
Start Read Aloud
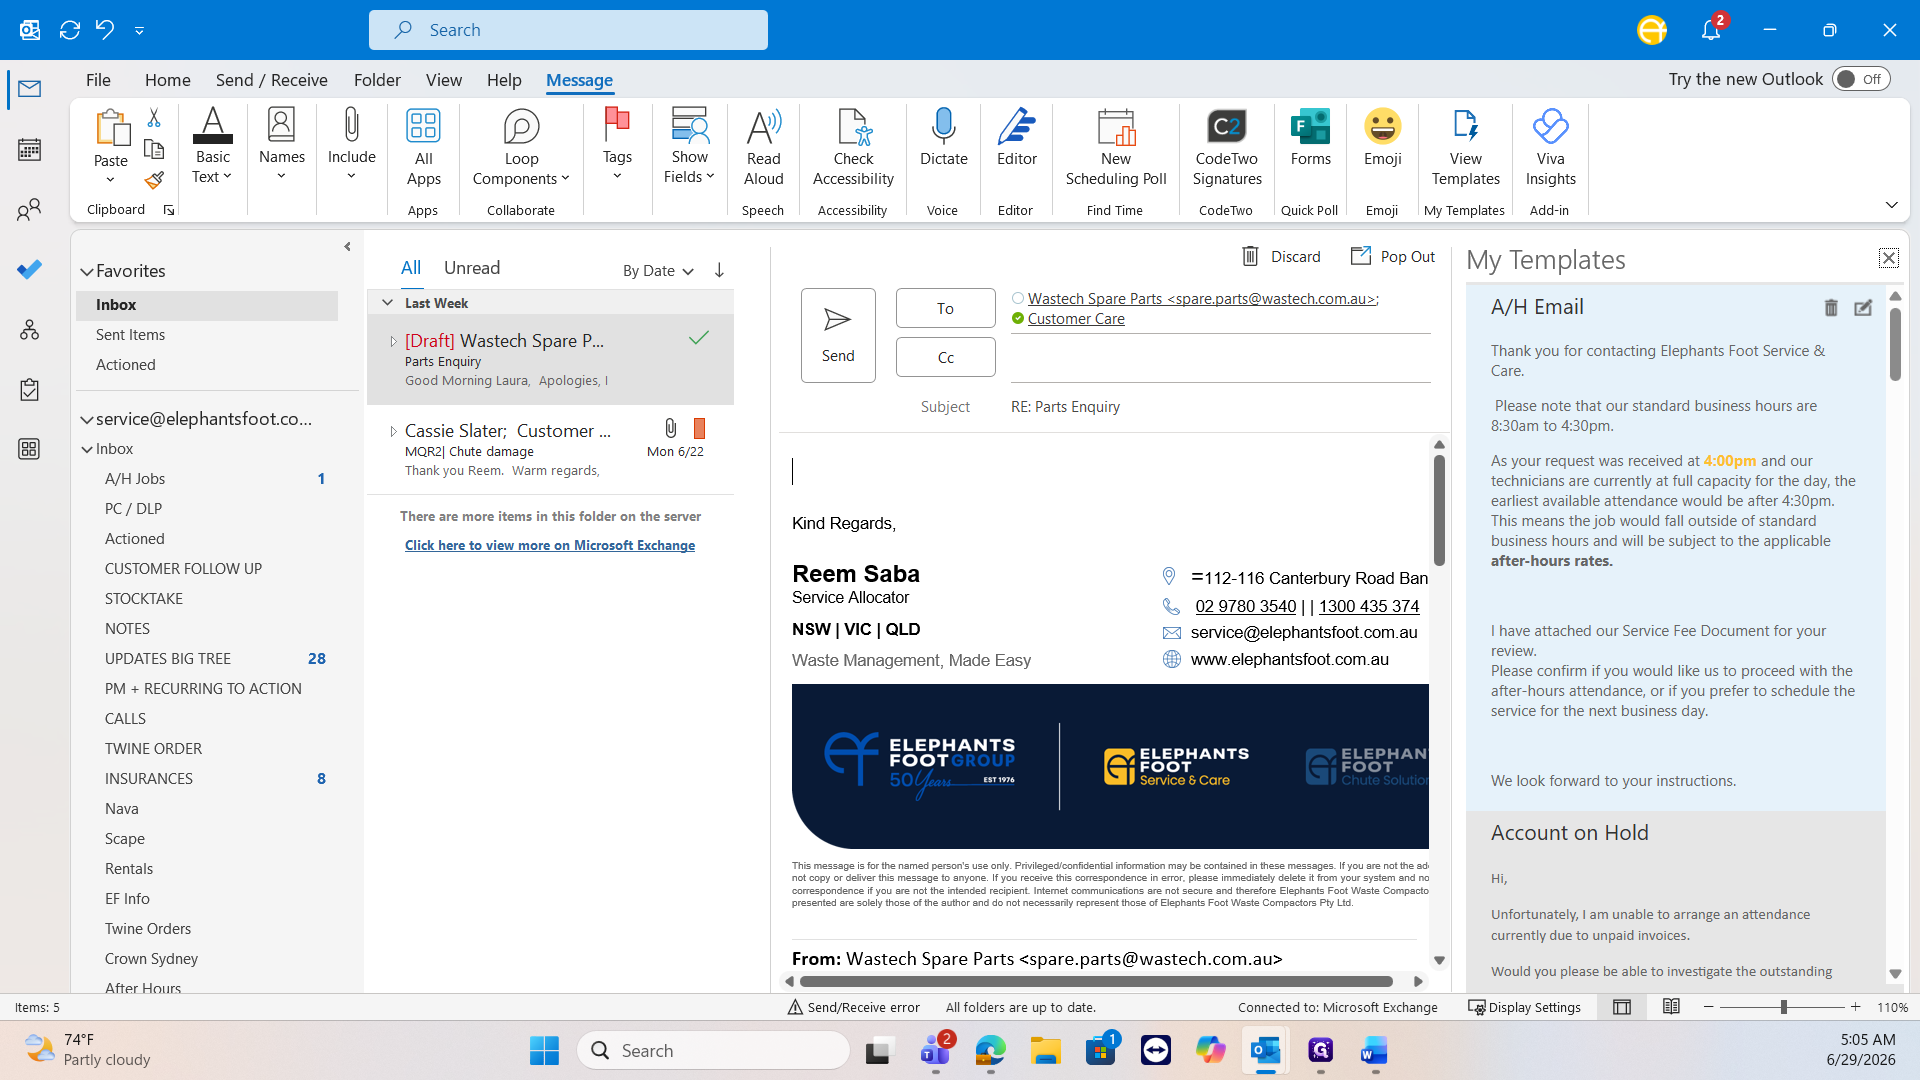click(x=763, y=147)
